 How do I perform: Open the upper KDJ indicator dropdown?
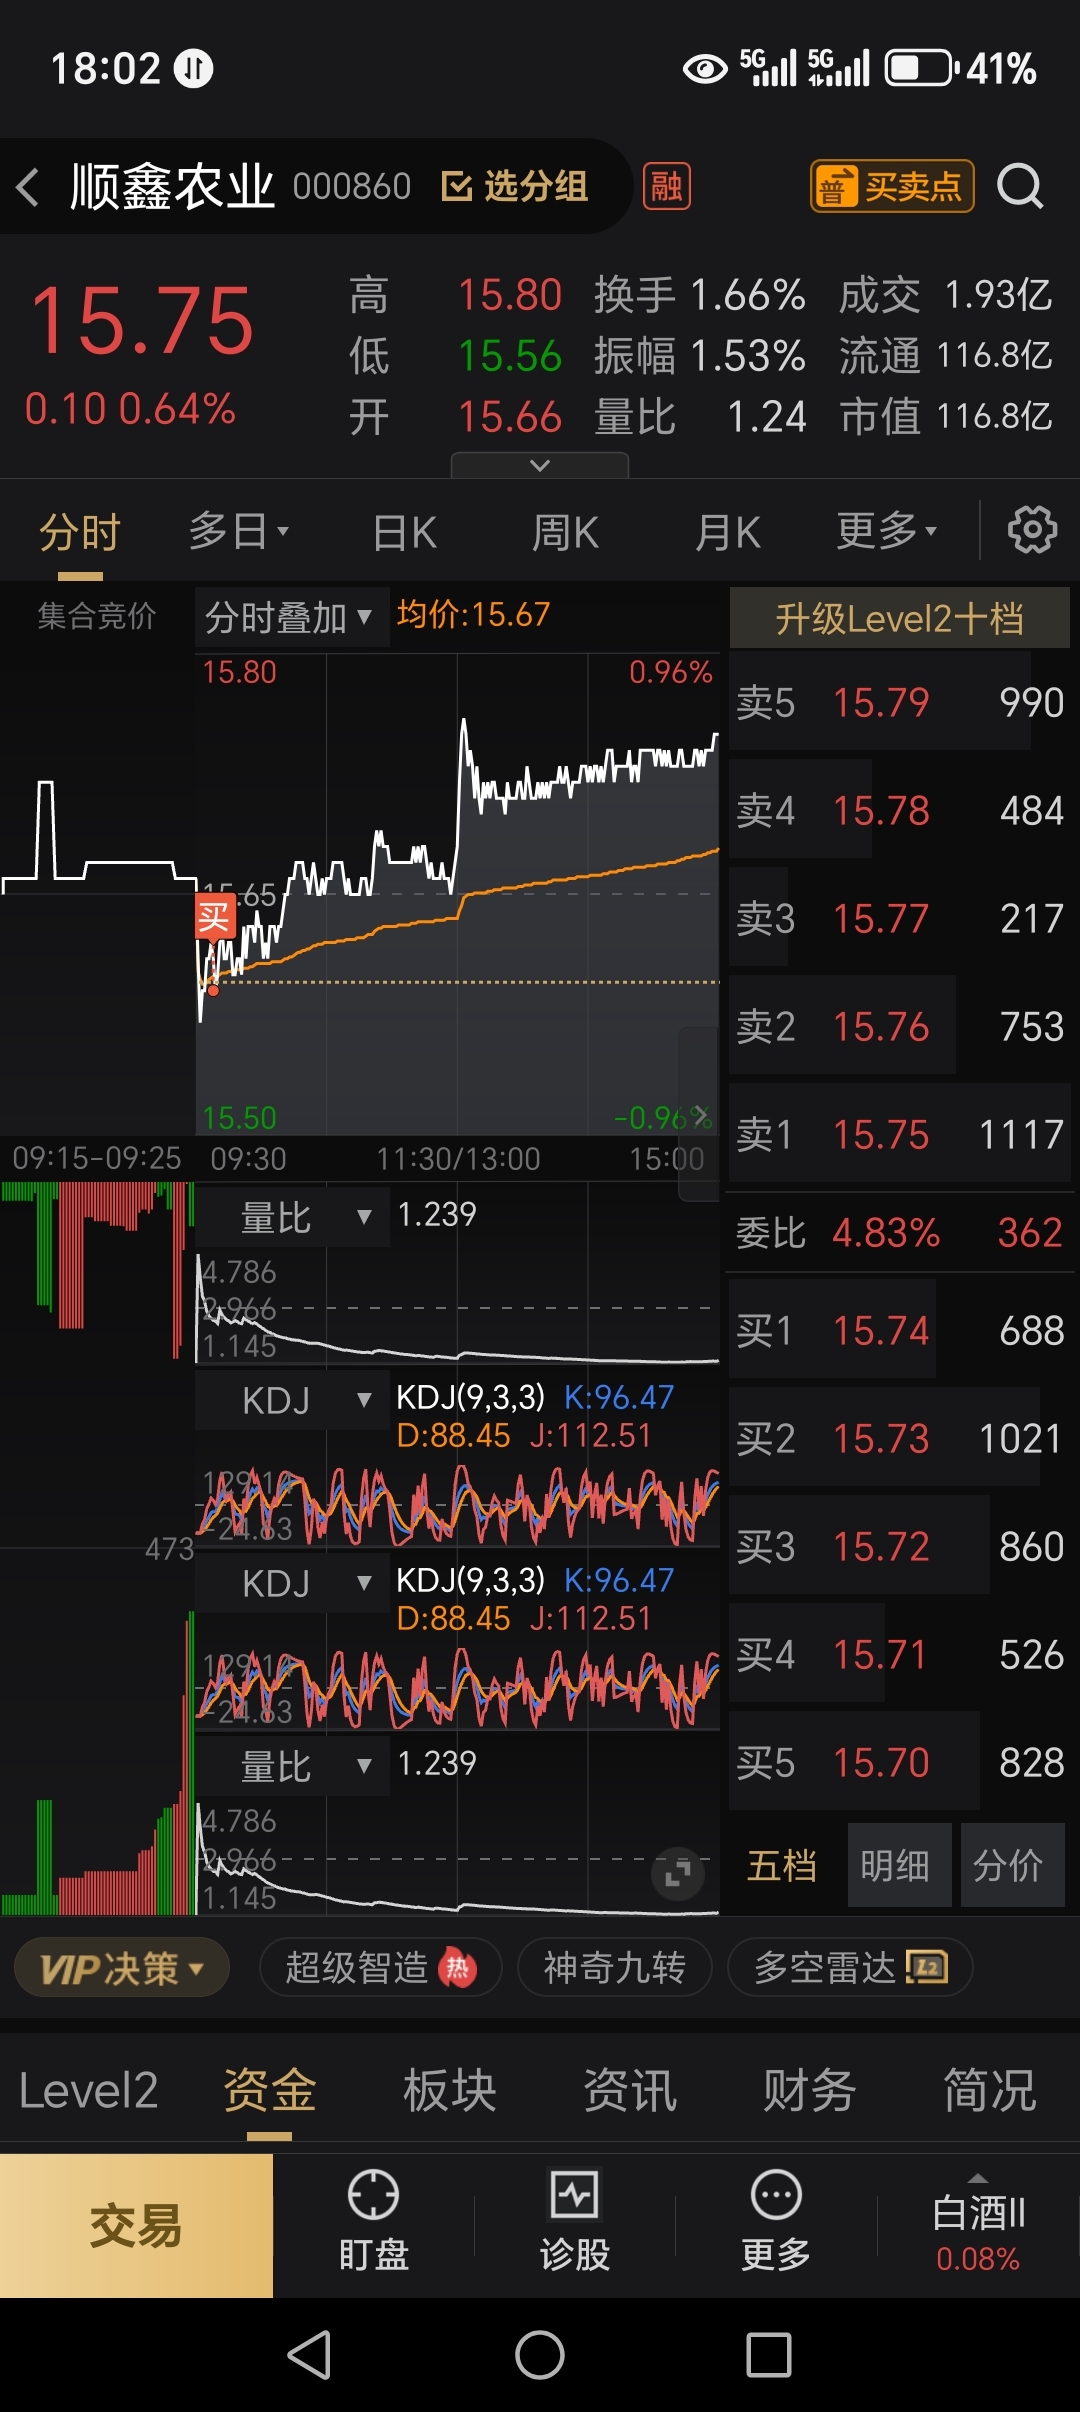[292, 1400]
